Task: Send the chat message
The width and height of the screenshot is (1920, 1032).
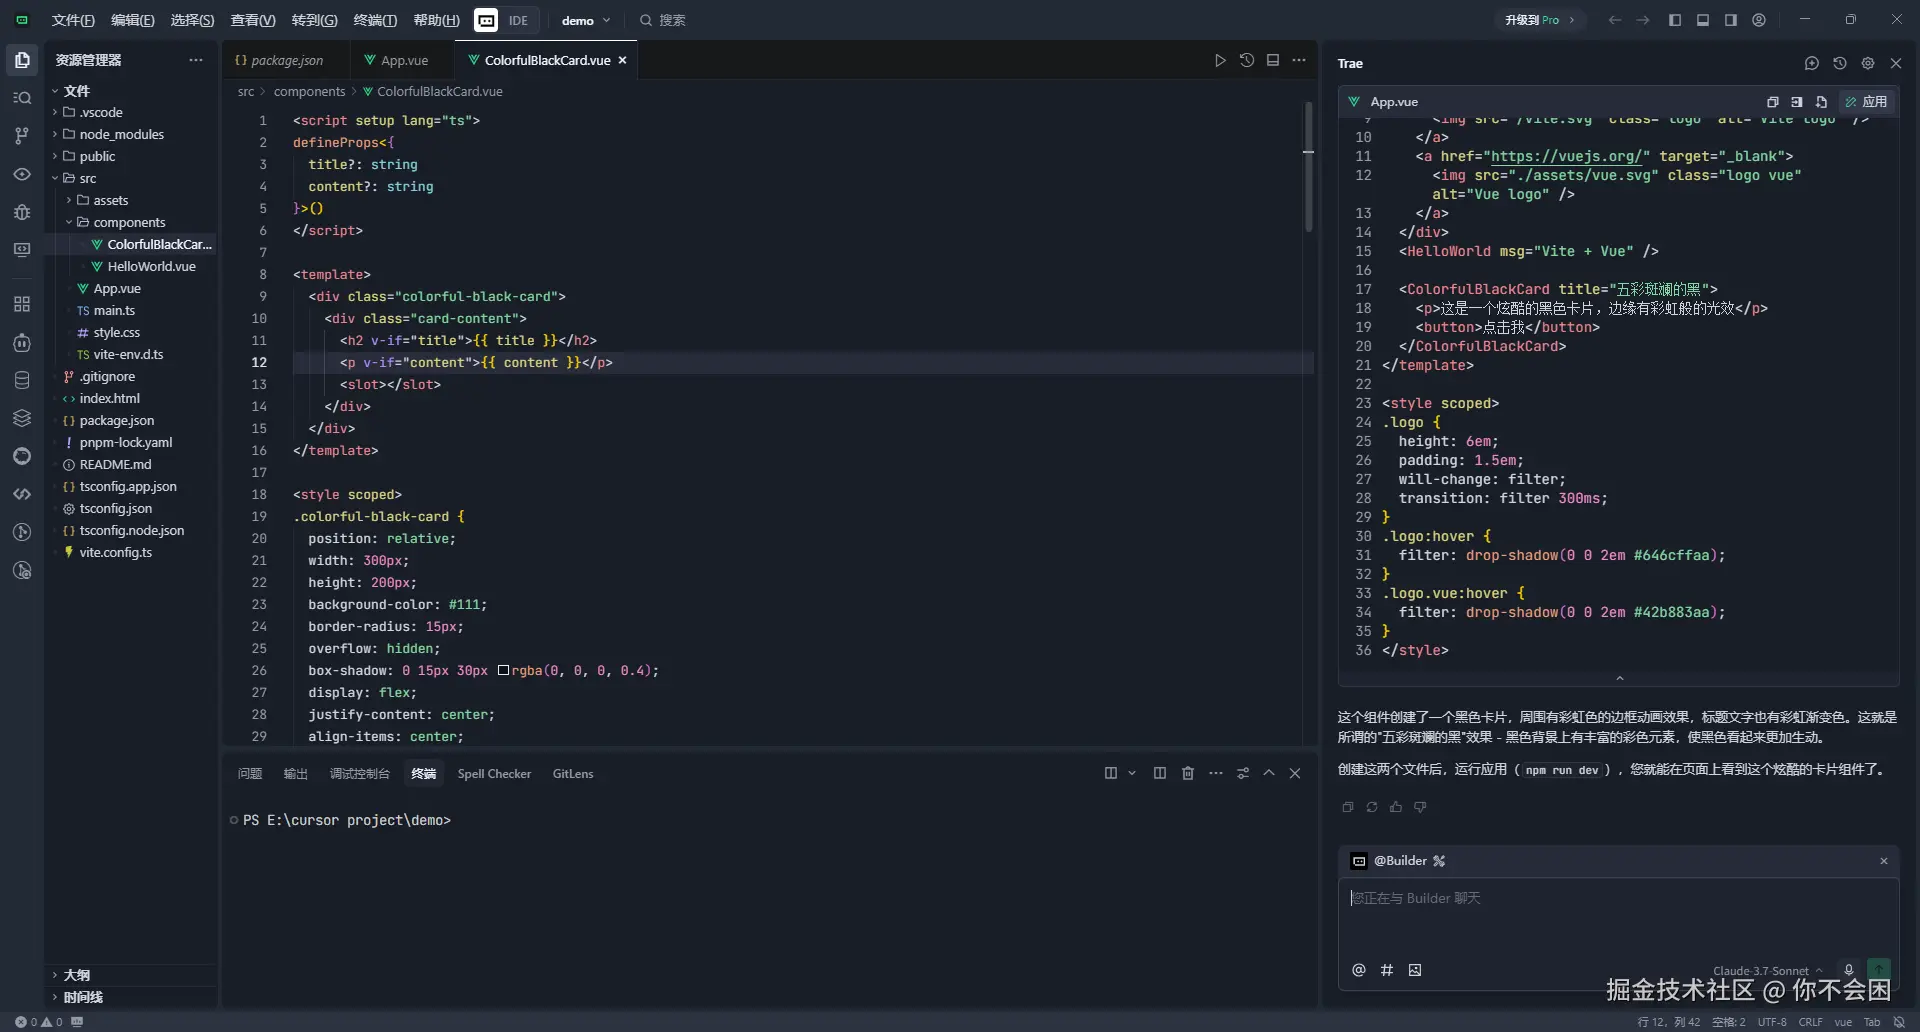Action: (1879, 969)
